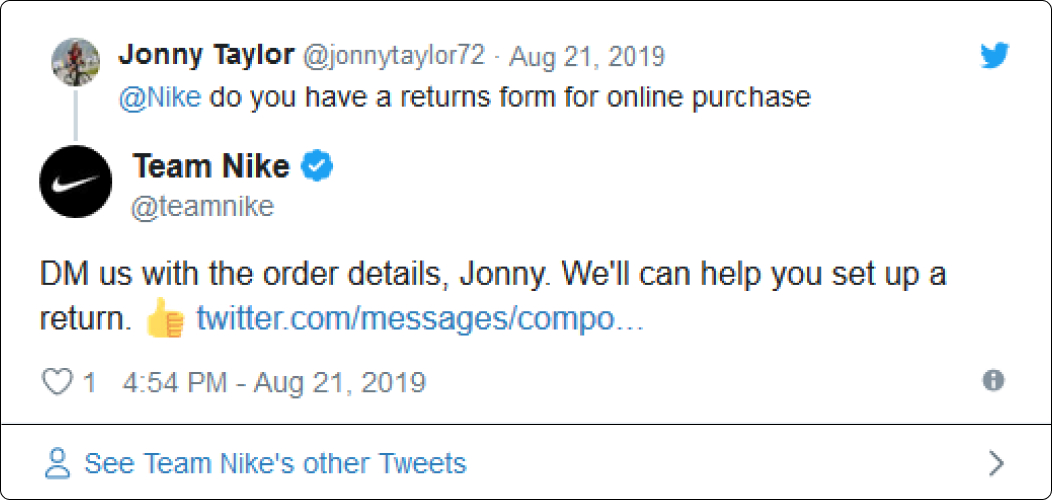Viewport: 1052px width, 500px height.
Task: Like the tweet with the heart icon
Action: [x=57, y=382]
